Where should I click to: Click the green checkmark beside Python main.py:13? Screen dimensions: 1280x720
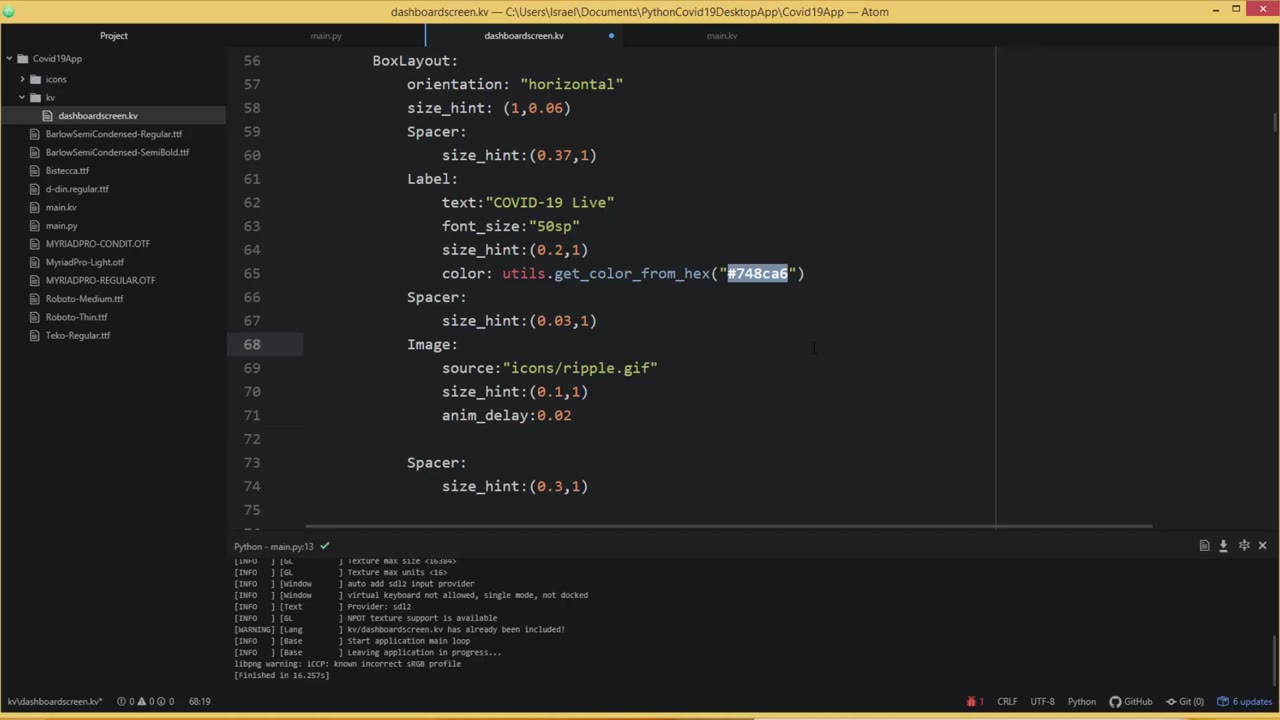[325, 546]
